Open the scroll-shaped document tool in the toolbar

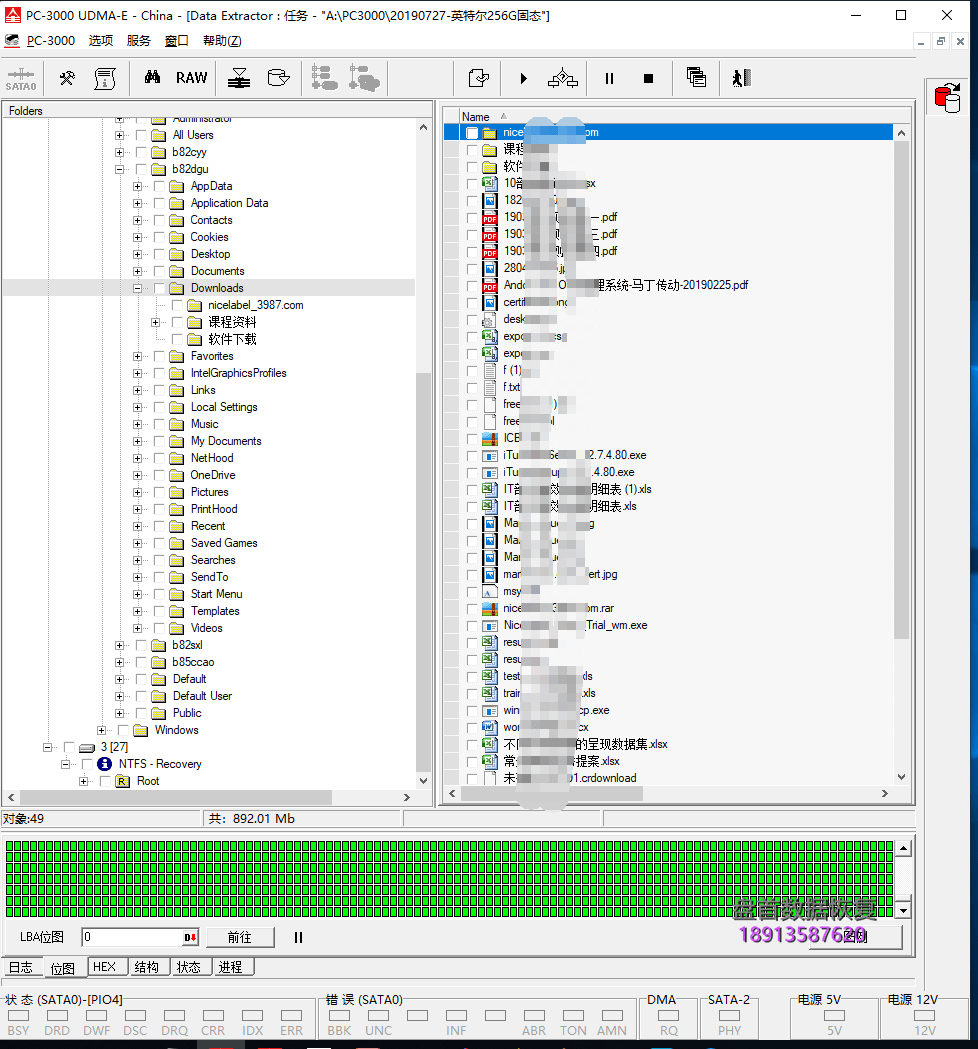104,78
